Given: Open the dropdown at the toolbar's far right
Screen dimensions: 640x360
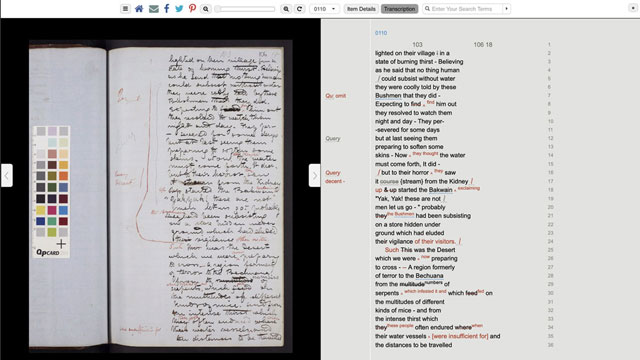Looking at the screenshot, I should 633,8.
